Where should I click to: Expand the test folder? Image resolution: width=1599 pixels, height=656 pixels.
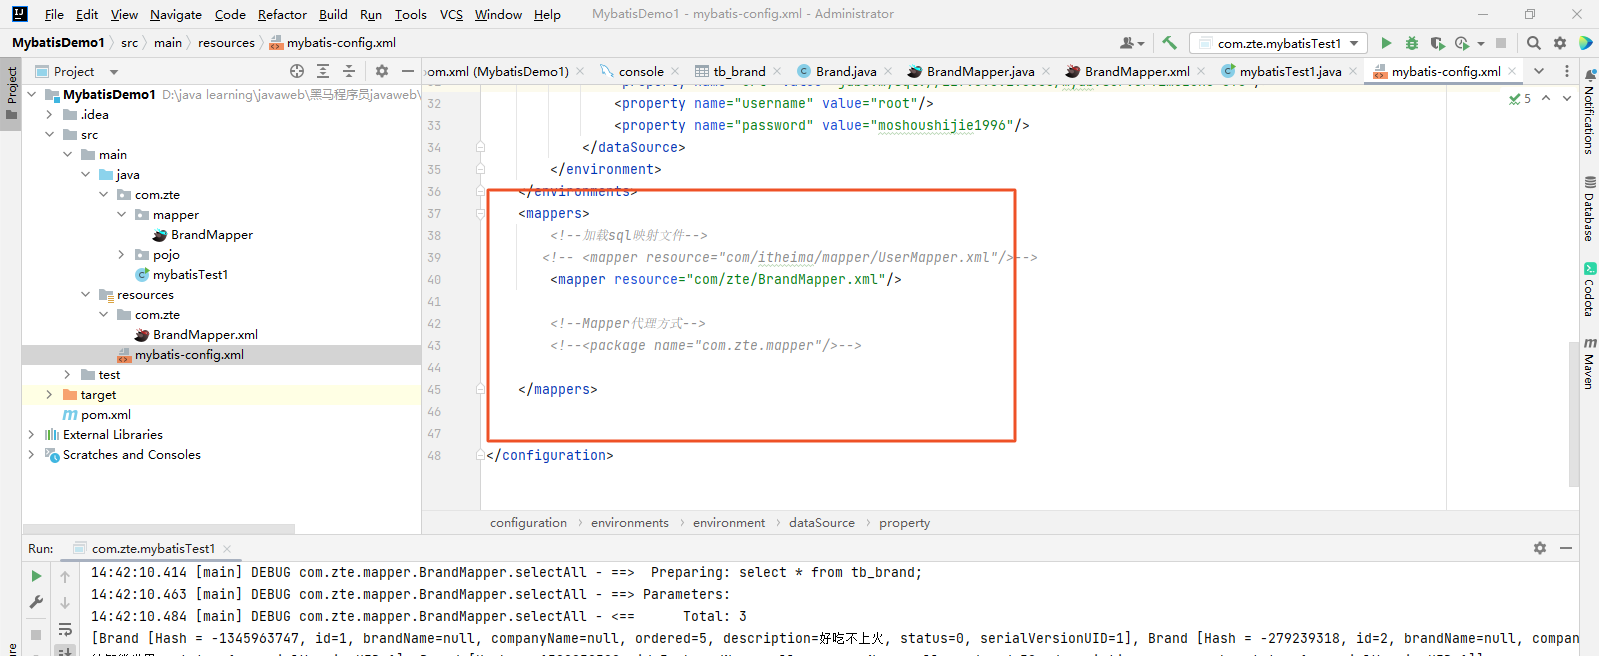coord(67,374)
